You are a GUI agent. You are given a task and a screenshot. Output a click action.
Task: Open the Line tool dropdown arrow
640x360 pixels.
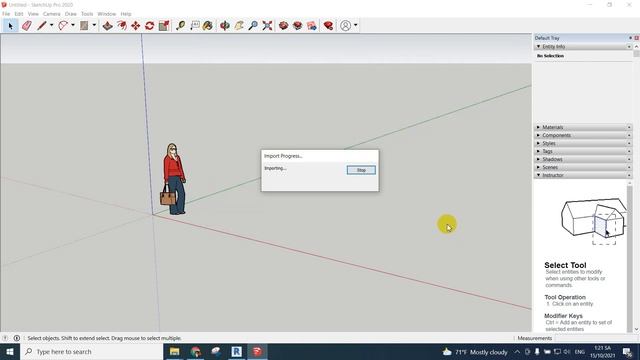pyautogui.click(x=51, y=26)
